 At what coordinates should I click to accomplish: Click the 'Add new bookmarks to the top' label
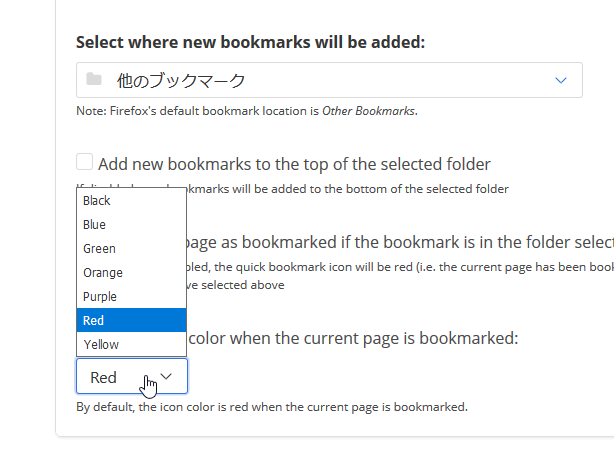coord(294,164)
